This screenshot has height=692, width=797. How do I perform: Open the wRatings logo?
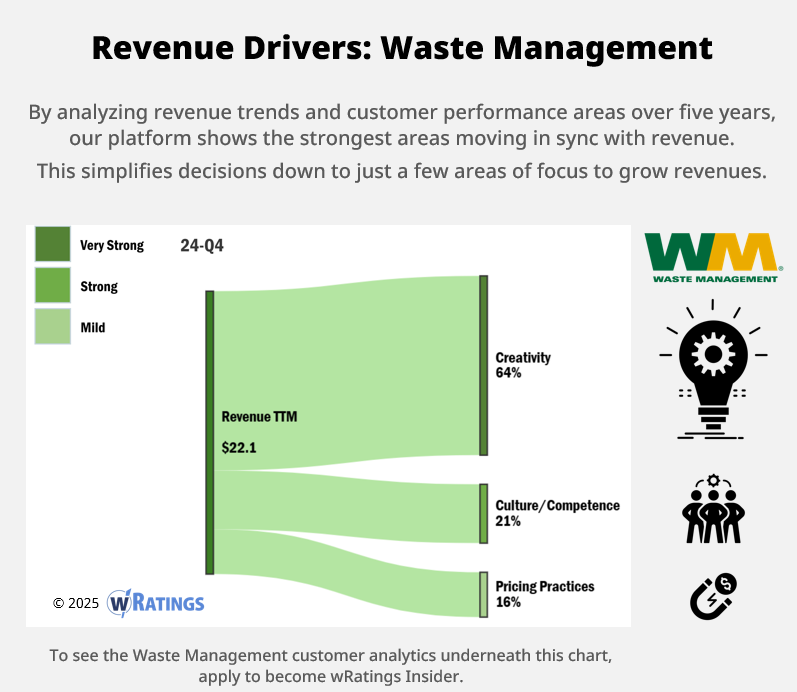pos(156,603)
